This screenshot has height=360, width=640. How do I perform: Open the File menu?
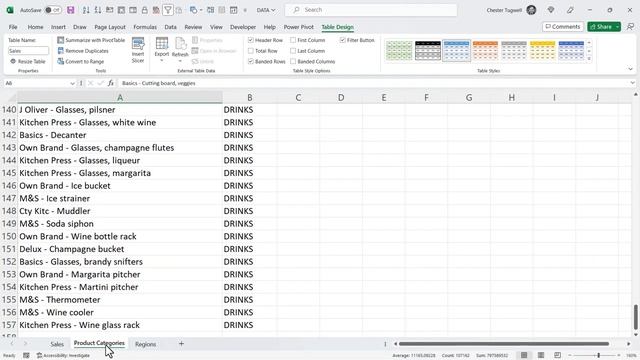[13, 27]
